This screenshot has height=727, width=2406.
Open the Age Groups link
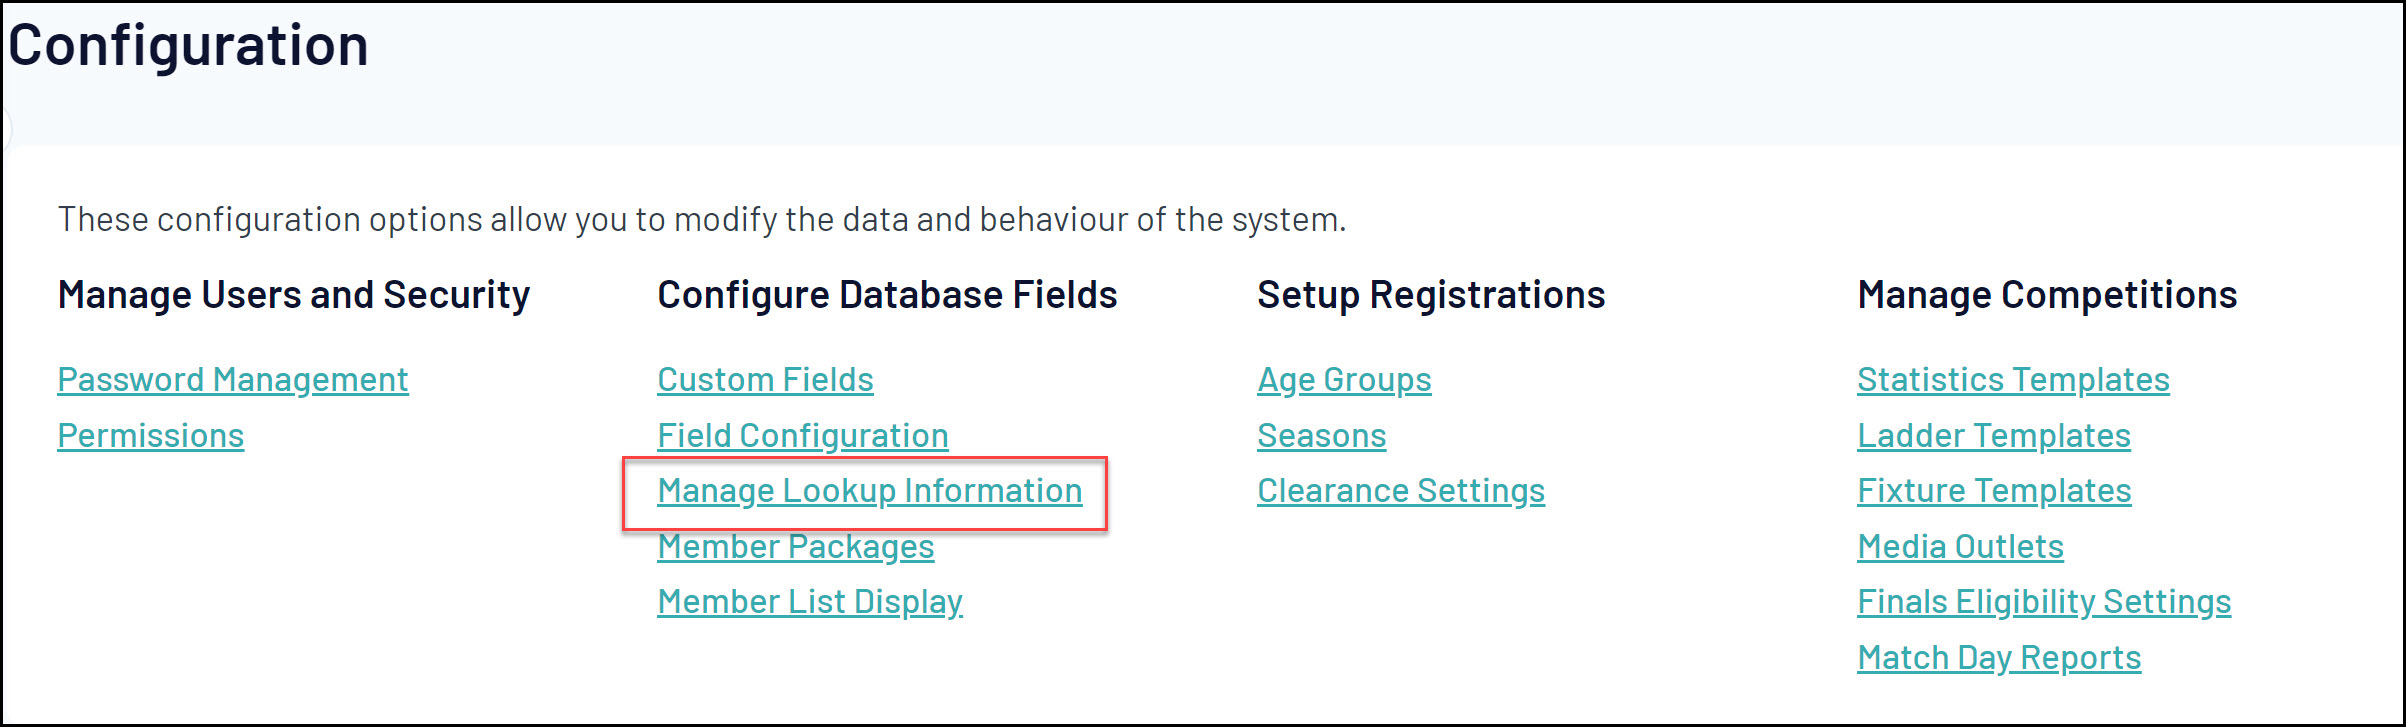1344,380
